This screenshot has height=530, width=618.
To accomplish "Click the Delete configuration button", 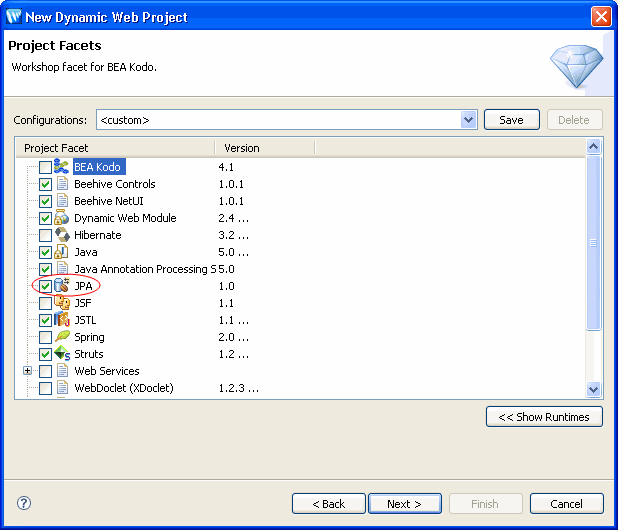I will [x=574, y=119].
